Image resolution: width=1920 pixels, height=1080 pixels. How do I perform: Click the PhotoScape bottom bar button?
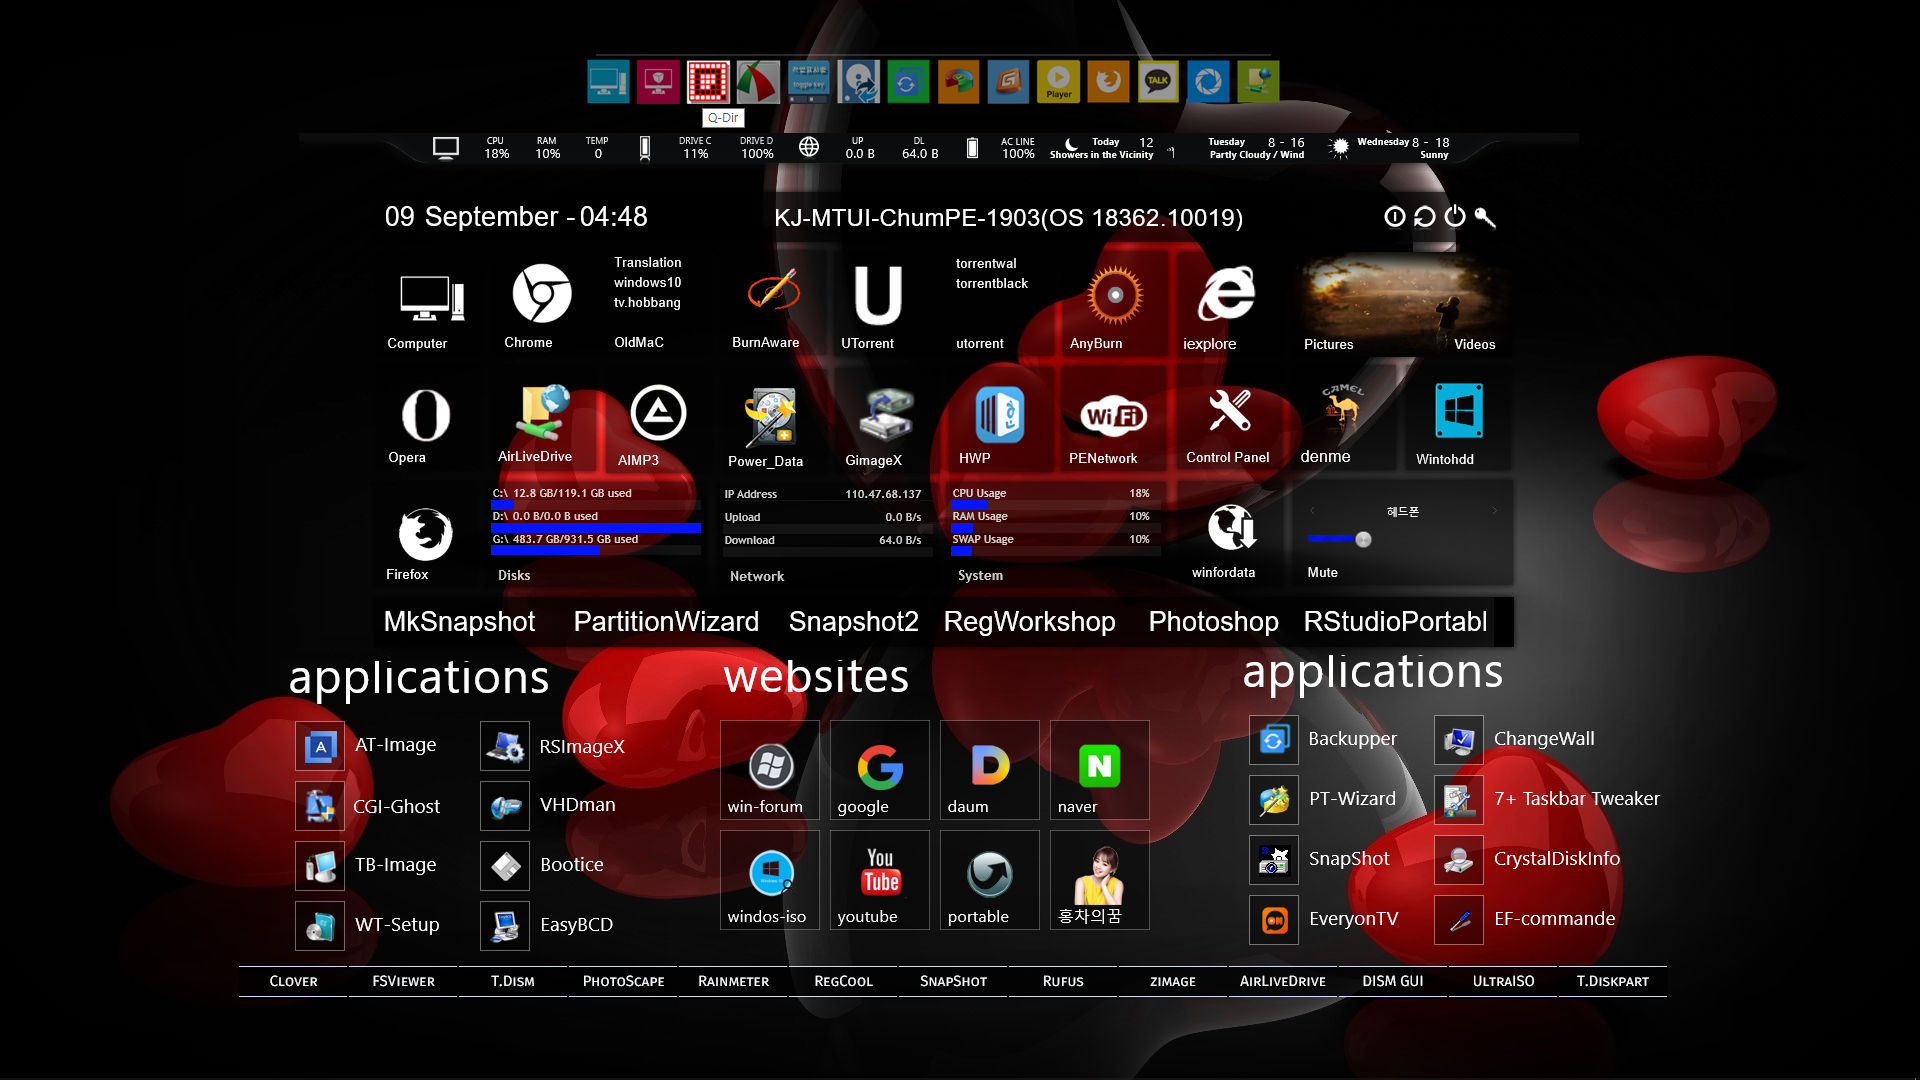click(623, 981)
